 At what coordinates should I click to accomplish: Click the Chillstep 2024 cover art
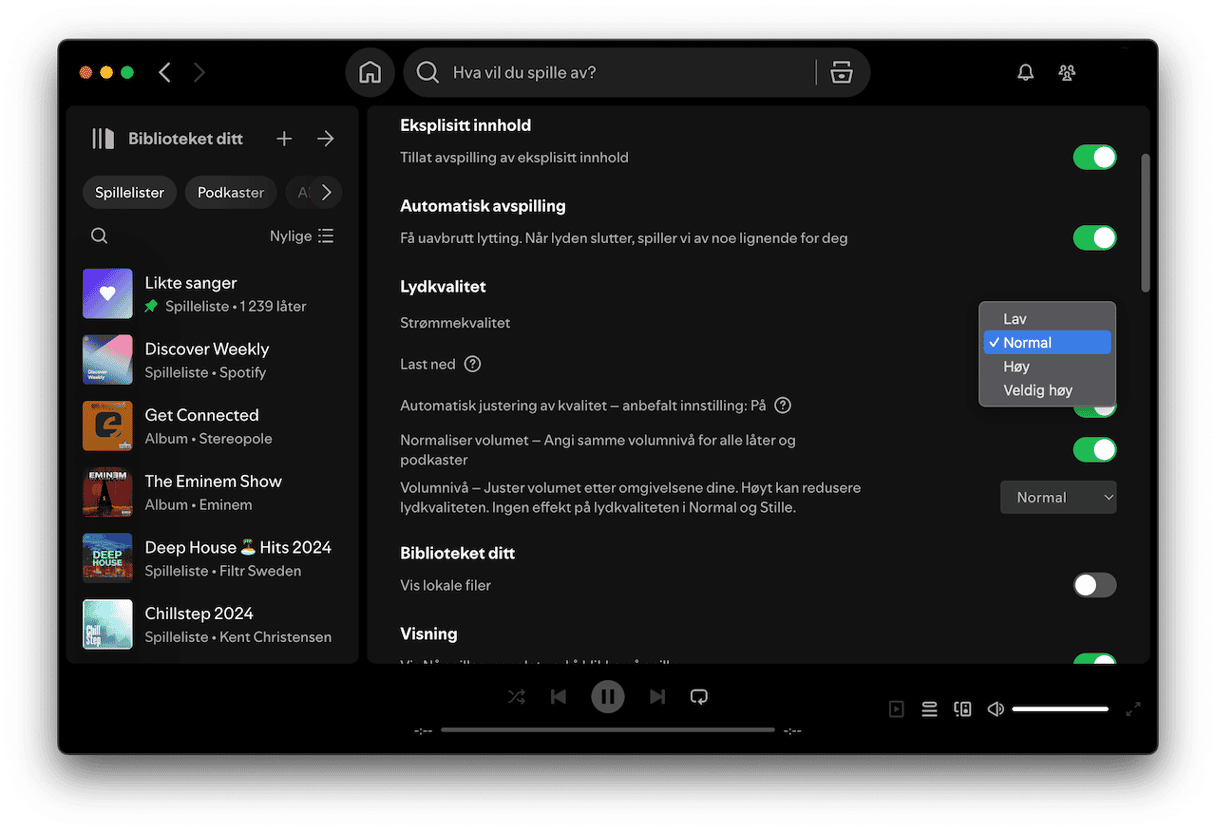[x=108, y=624]
